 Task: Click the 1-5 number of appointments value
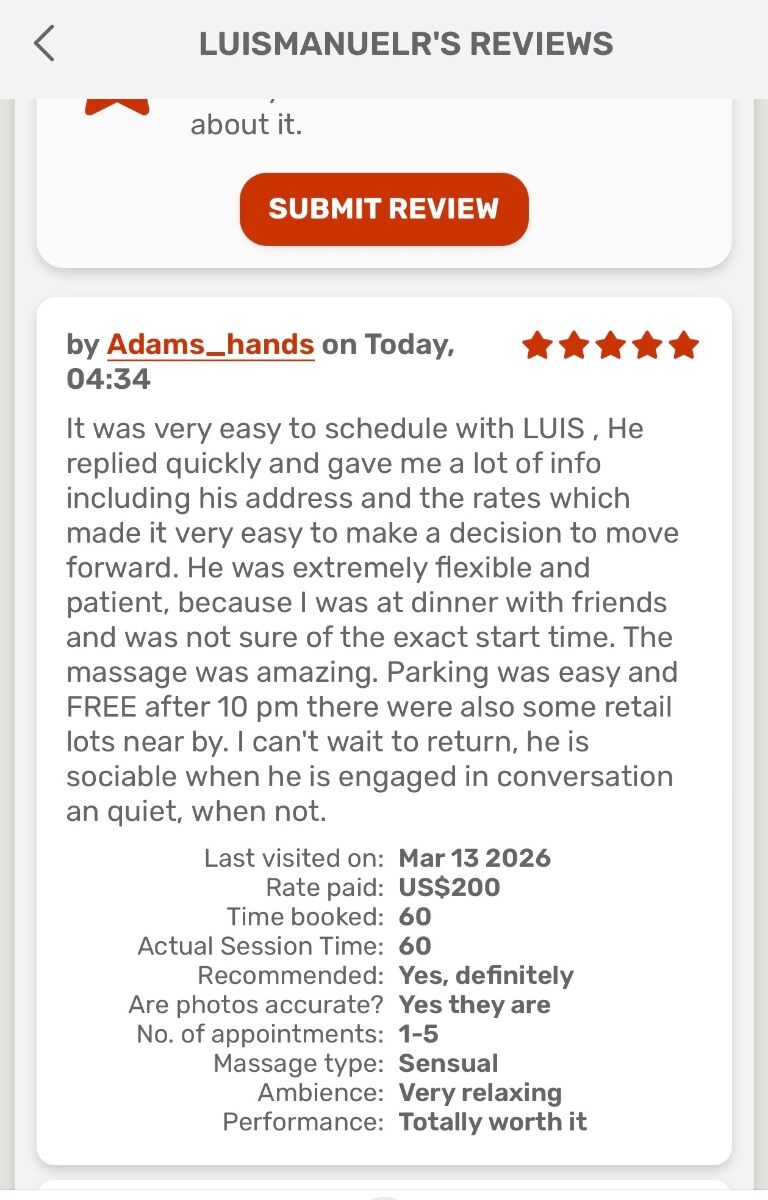pos(418,1034)
